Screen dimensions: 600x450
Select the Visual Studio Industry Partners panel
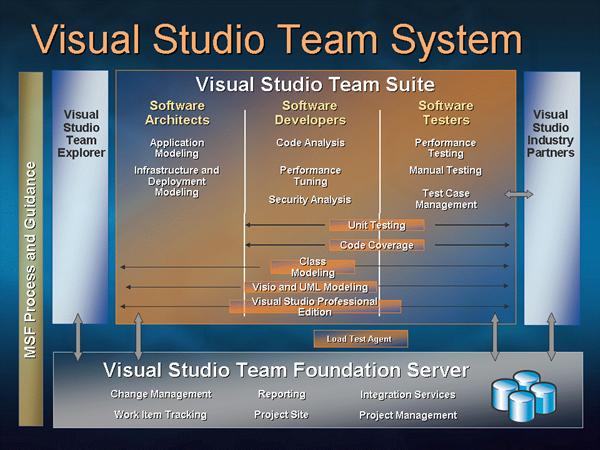pyautogui.click(x=551, y=134)
